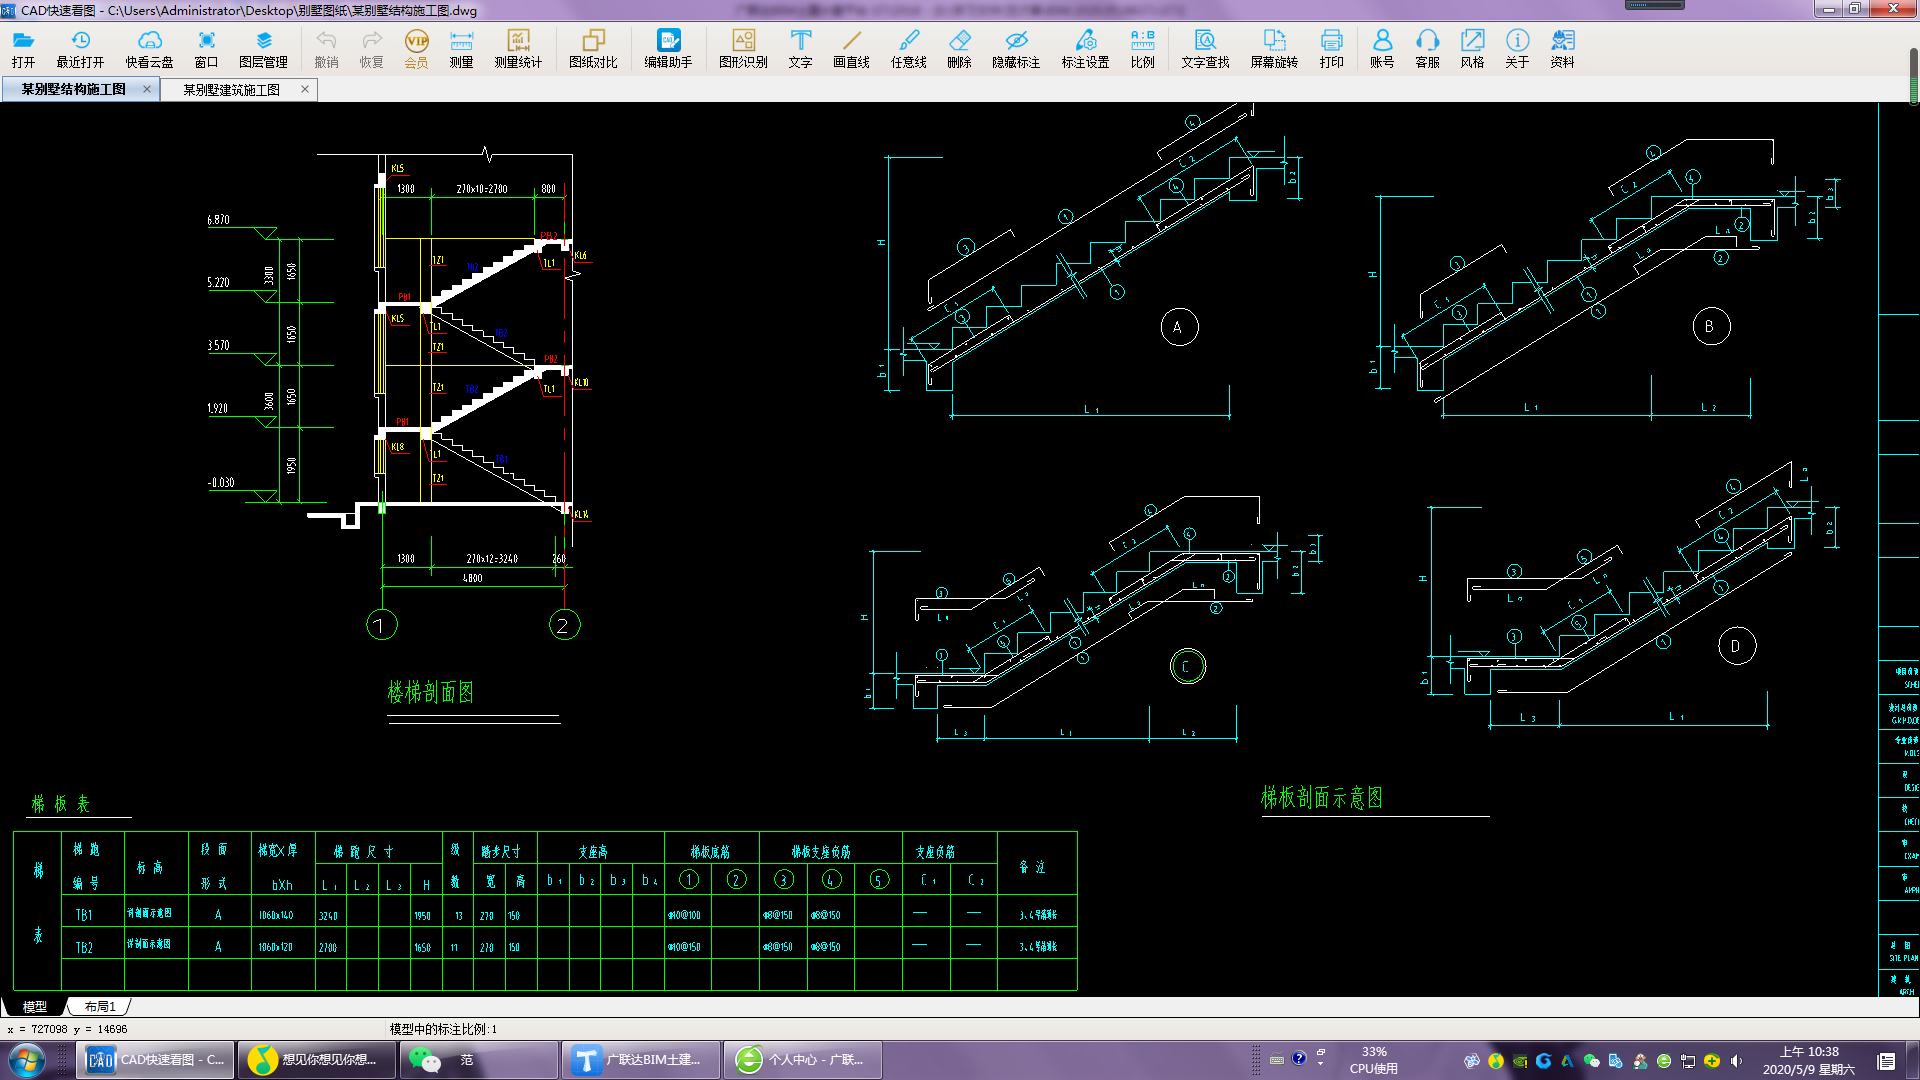1920x1080 pixels.
Task: Open the 想见你想见你 taskbar window
Action: [x=318, y=1060]
